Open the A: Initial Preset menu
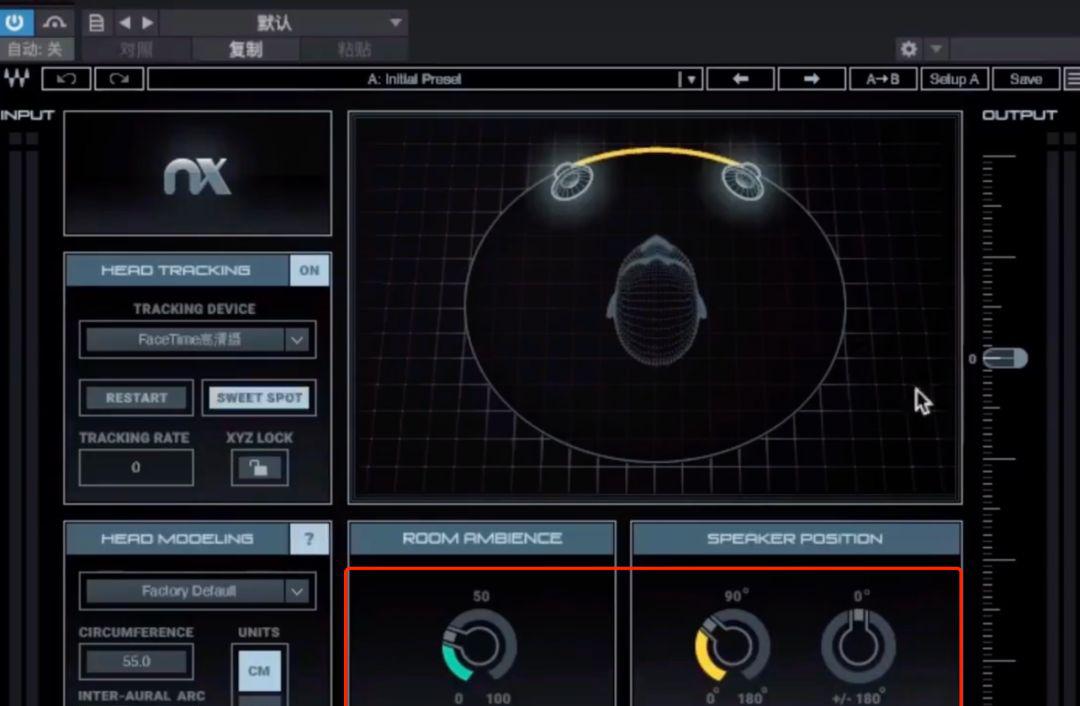The width and height of the screenshot is (1080, 706). coord(425,79)
